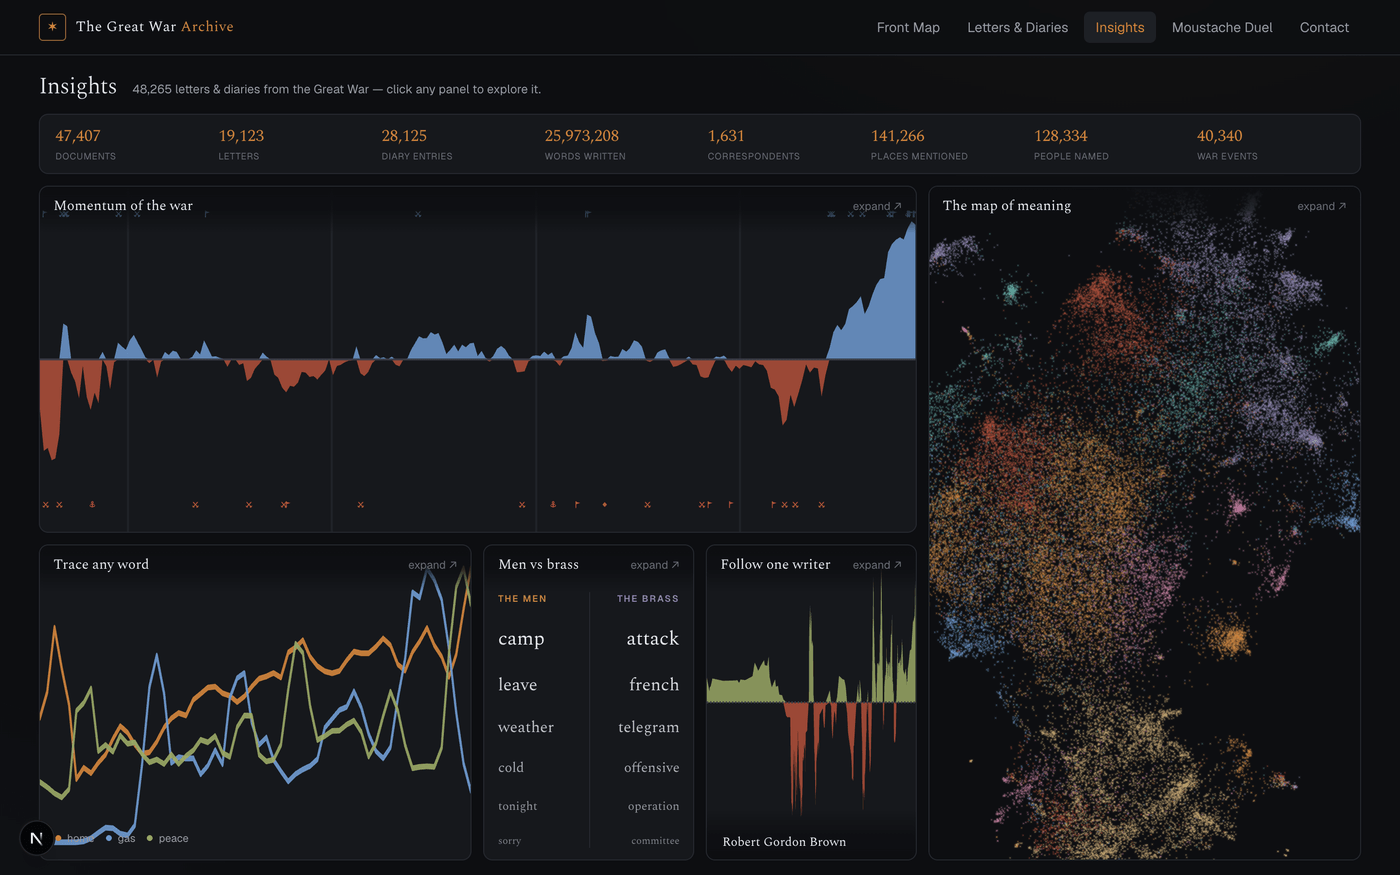Click the round N badge icon
The width and height of the screenshot is (1400, 875).
[x=36, y=838]
